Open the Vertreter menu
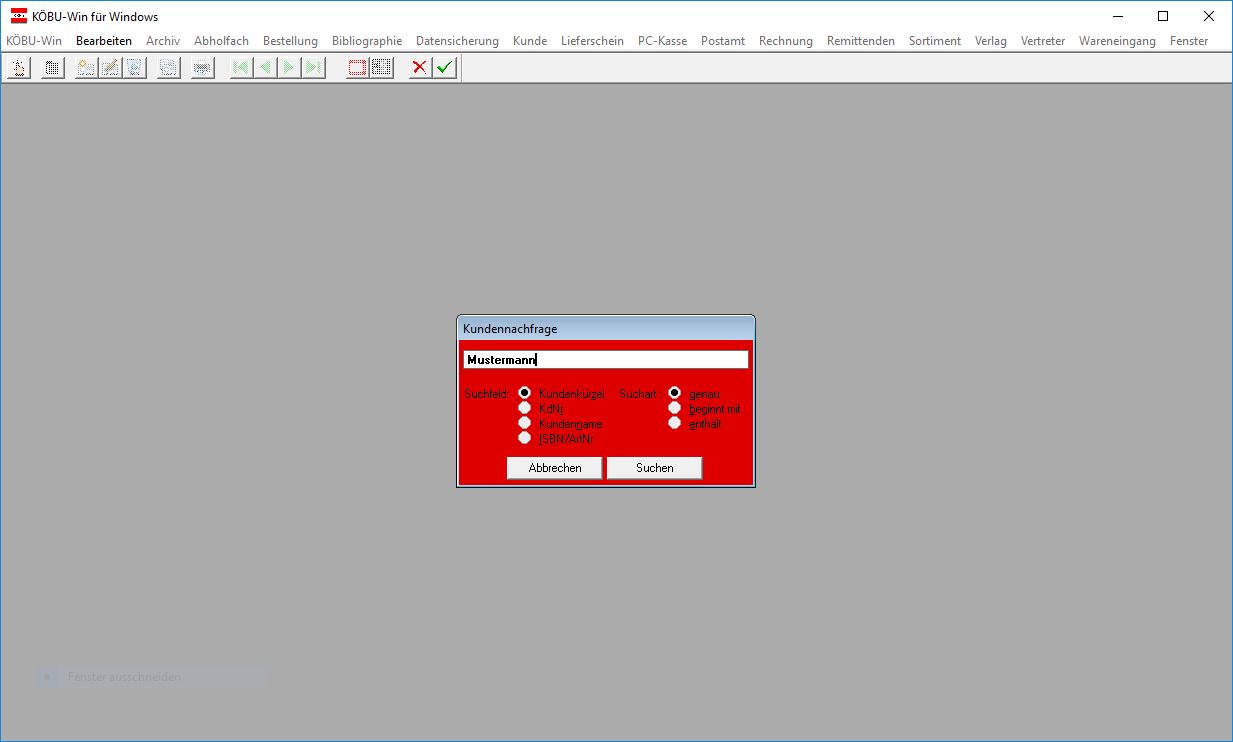Screen dimensions: 1233x742 1043,41
